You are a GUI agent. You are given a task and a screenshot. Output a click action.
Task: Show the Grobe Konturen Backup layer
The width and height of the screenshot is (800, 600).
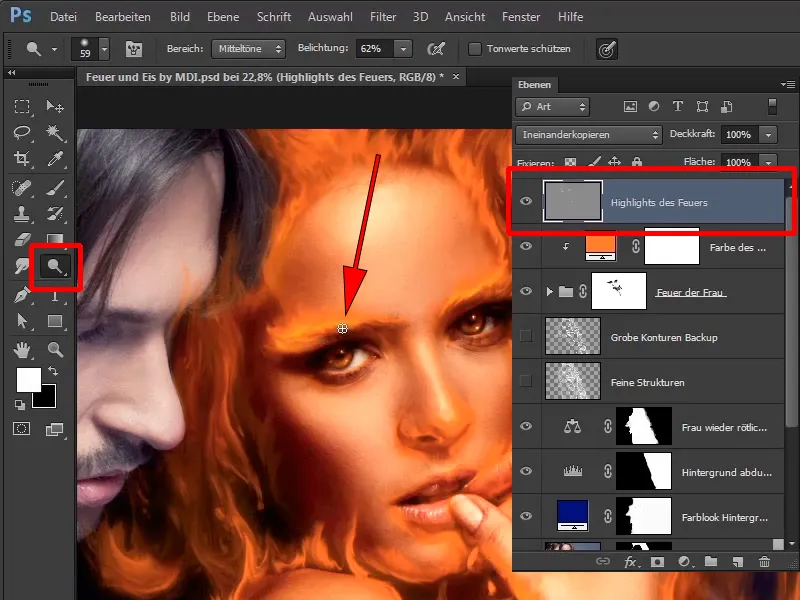pos(526,338)
